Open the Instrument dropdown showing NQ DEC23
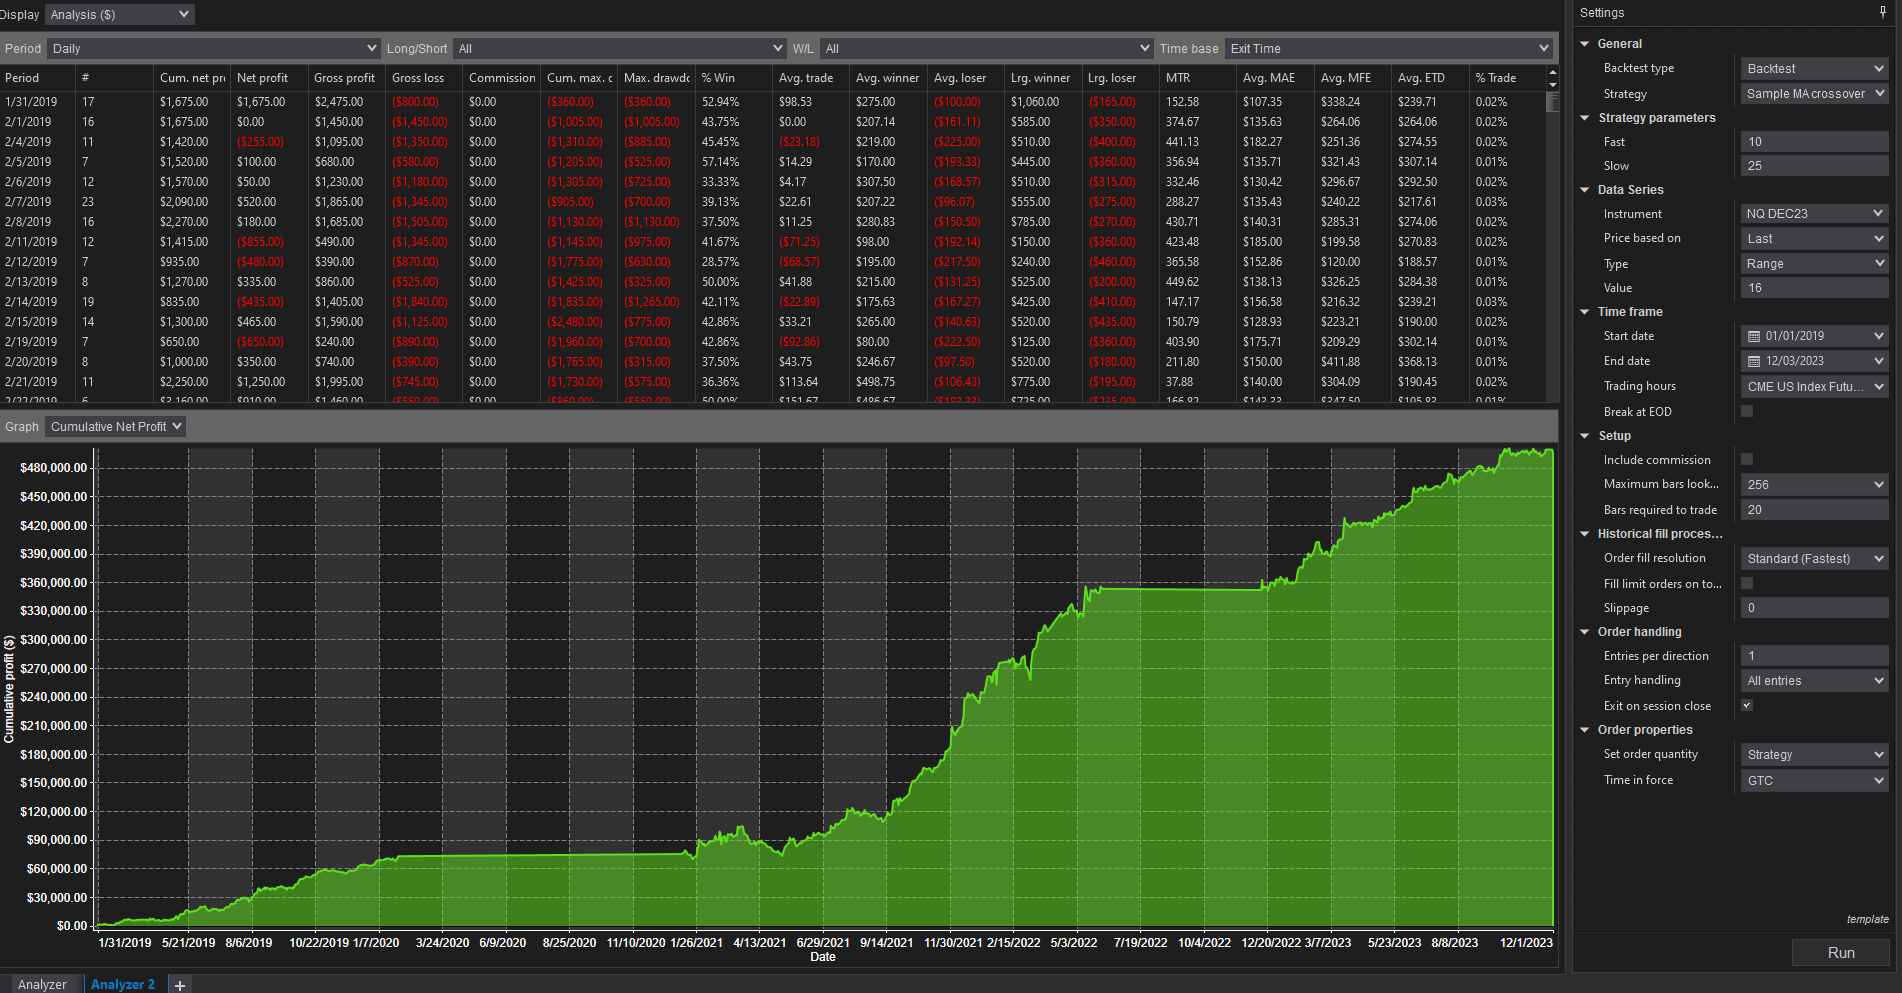Screen dimensions: 1902x993 (1814, 213)
